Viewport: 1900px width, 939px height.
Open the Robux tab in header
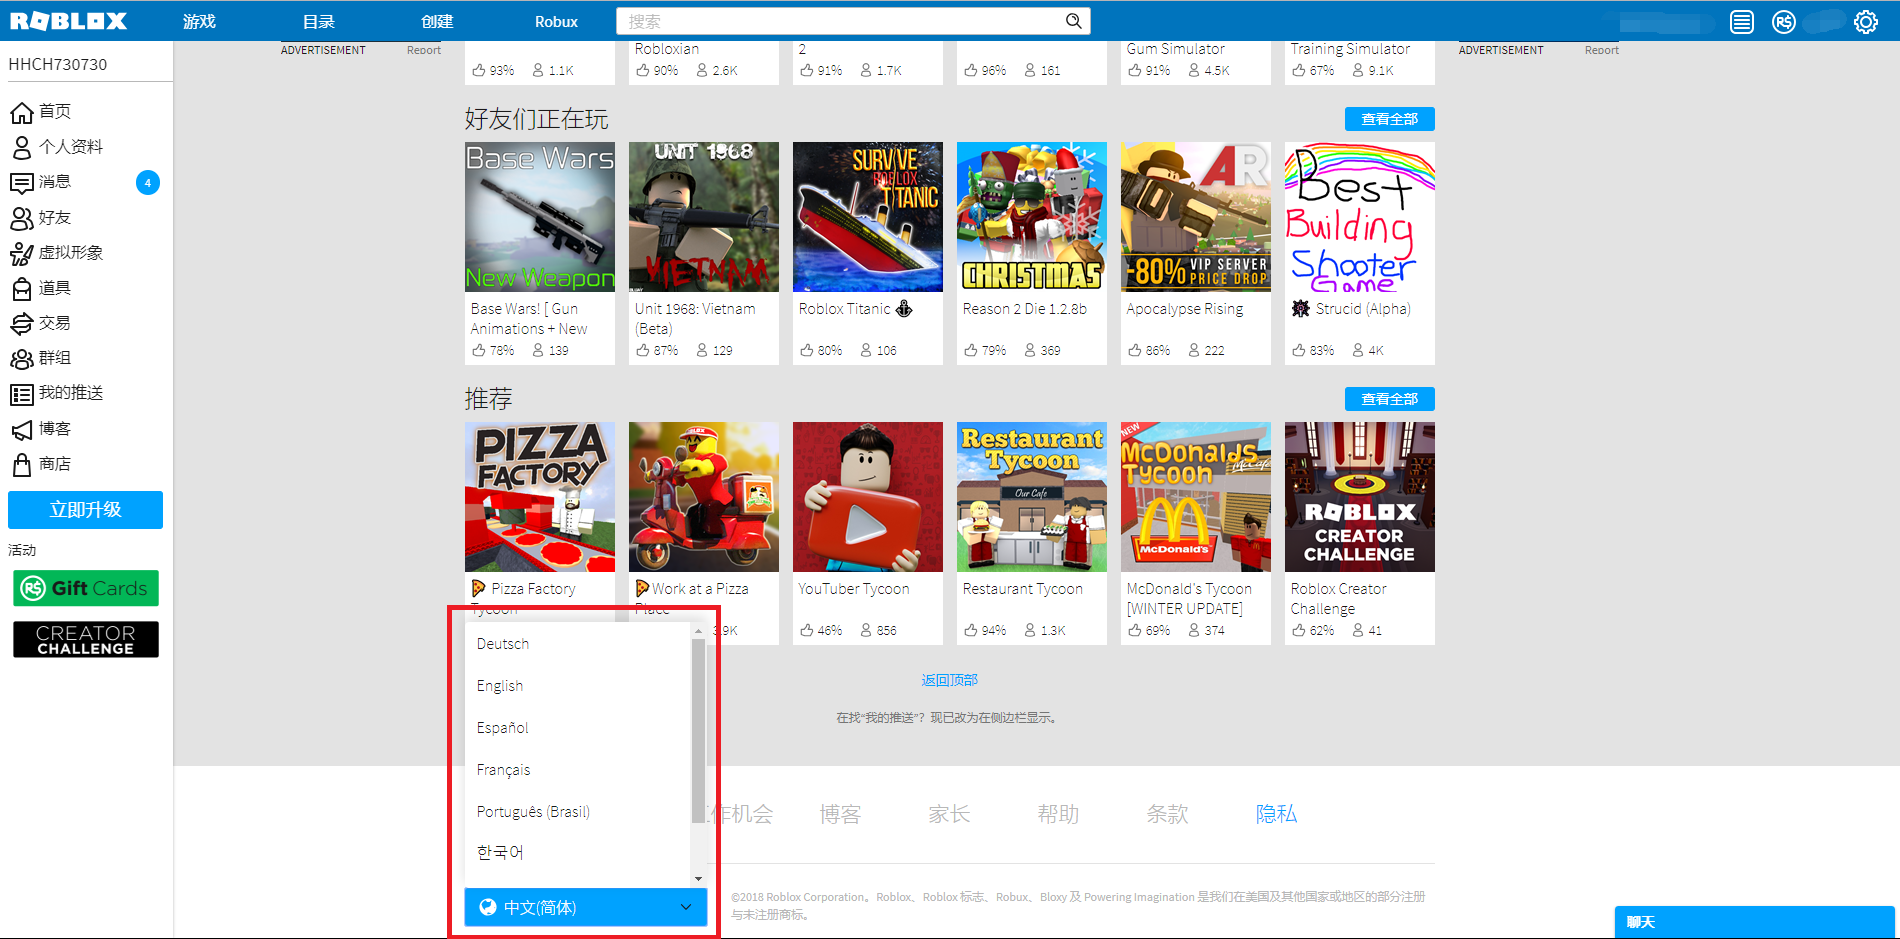556,21
